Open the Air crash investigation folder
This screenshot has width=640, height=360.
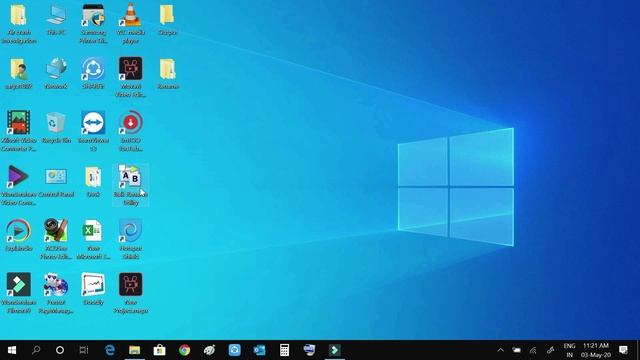click(18, 24)
